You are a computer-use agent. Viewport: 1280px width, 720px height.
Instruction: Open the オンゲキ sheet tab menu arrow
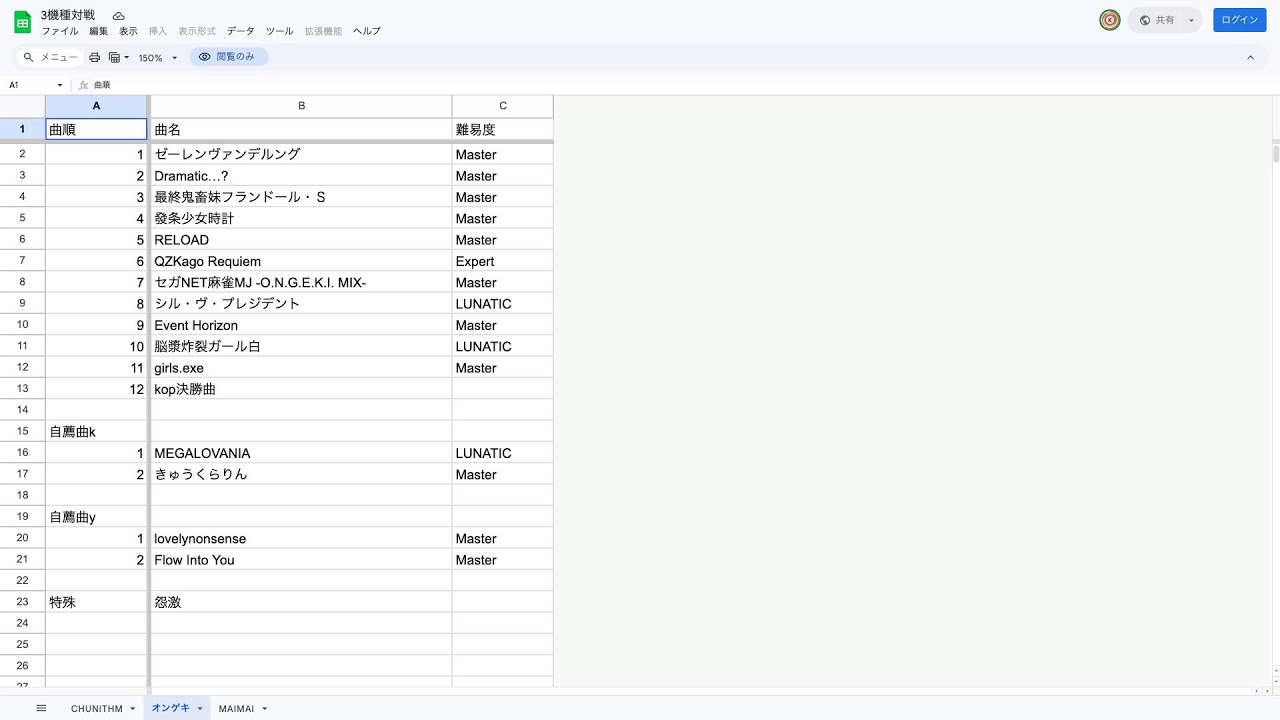[200, 709]
